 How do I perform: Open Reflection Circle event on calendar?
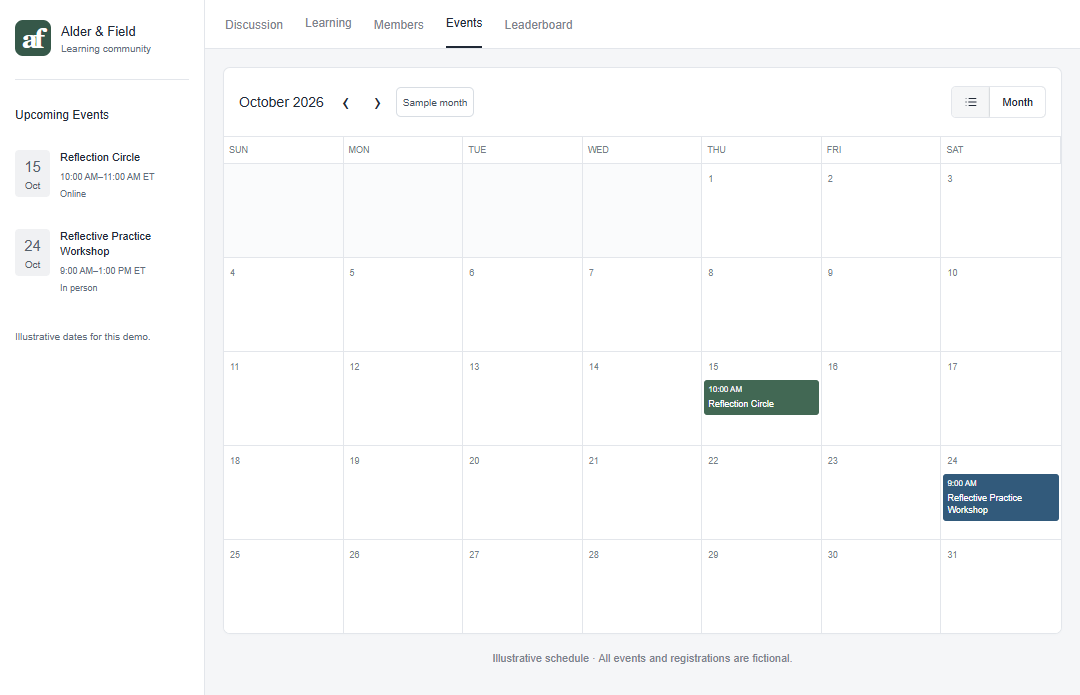[x=761, y=397]
